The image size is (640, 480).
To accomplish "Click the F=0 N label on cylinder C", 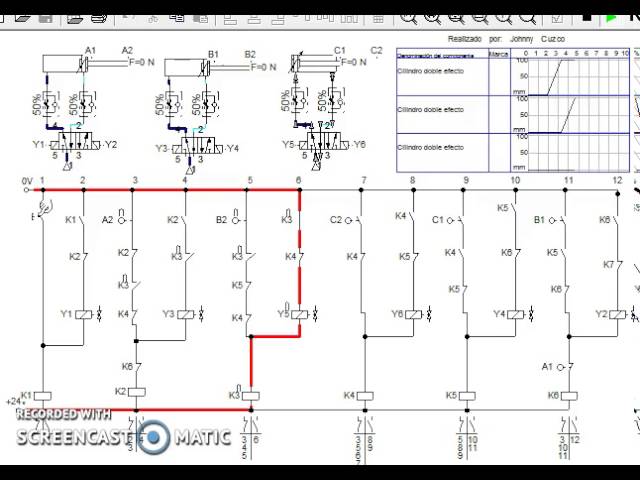I will [354, 62].
